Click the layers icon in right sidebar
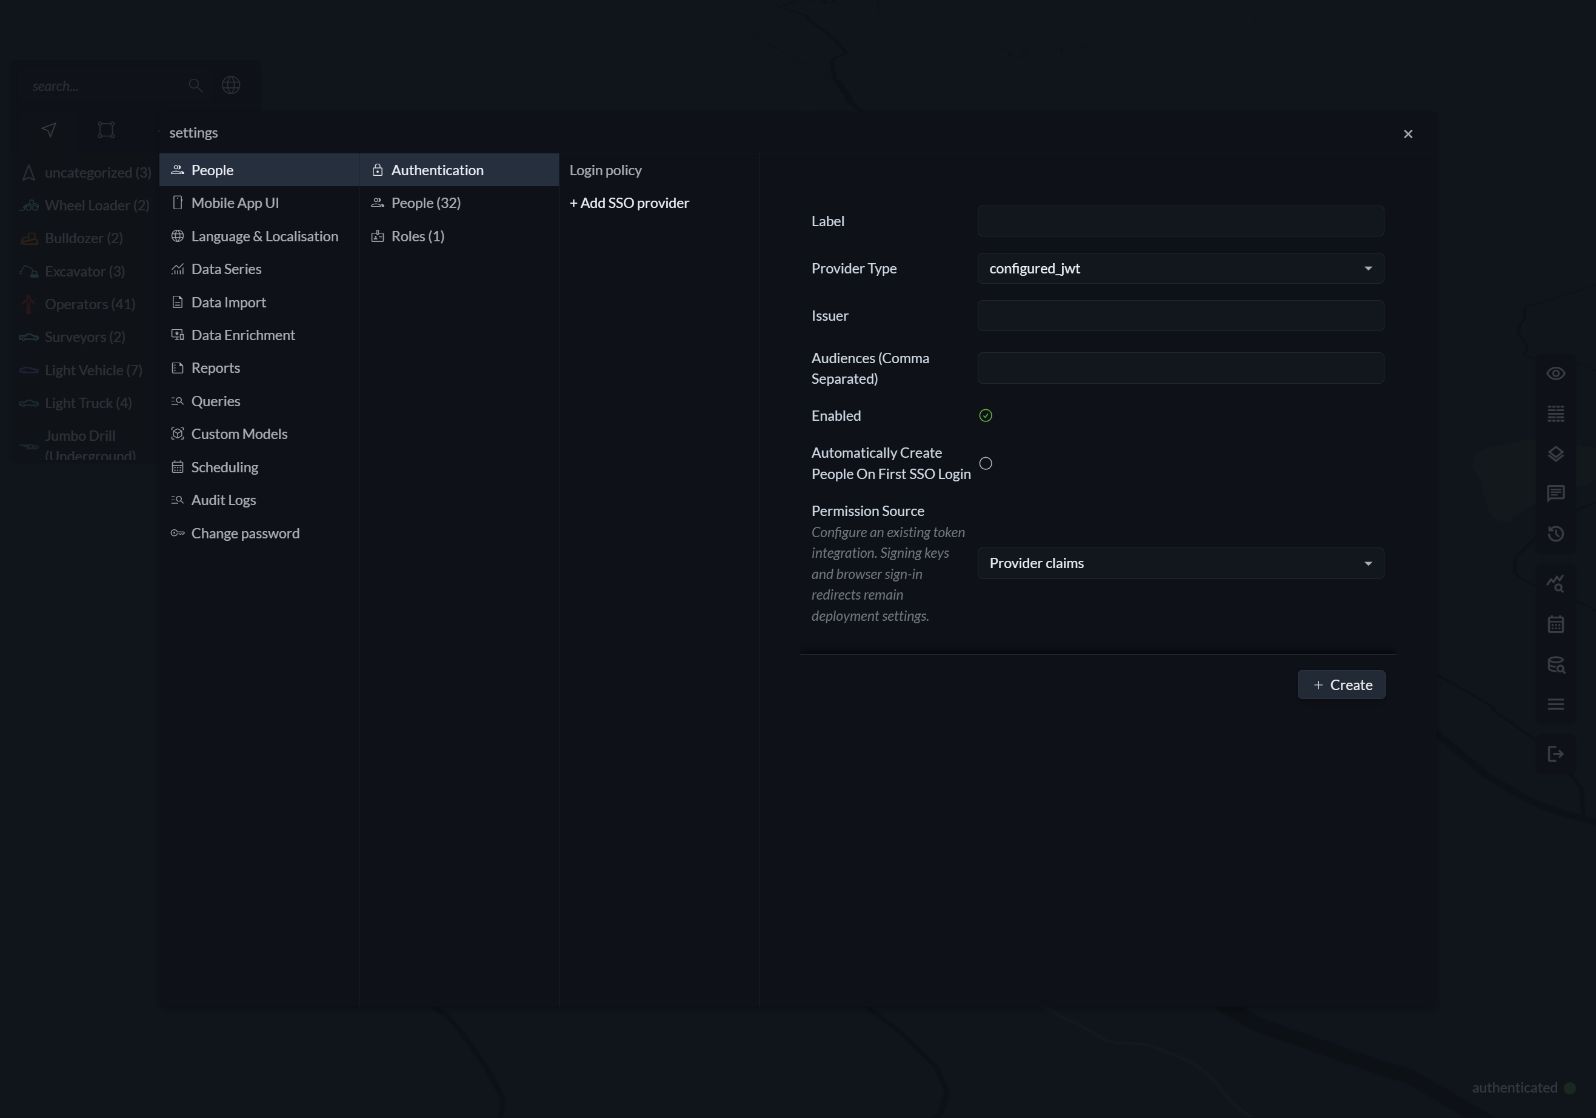 (1556, 453)
